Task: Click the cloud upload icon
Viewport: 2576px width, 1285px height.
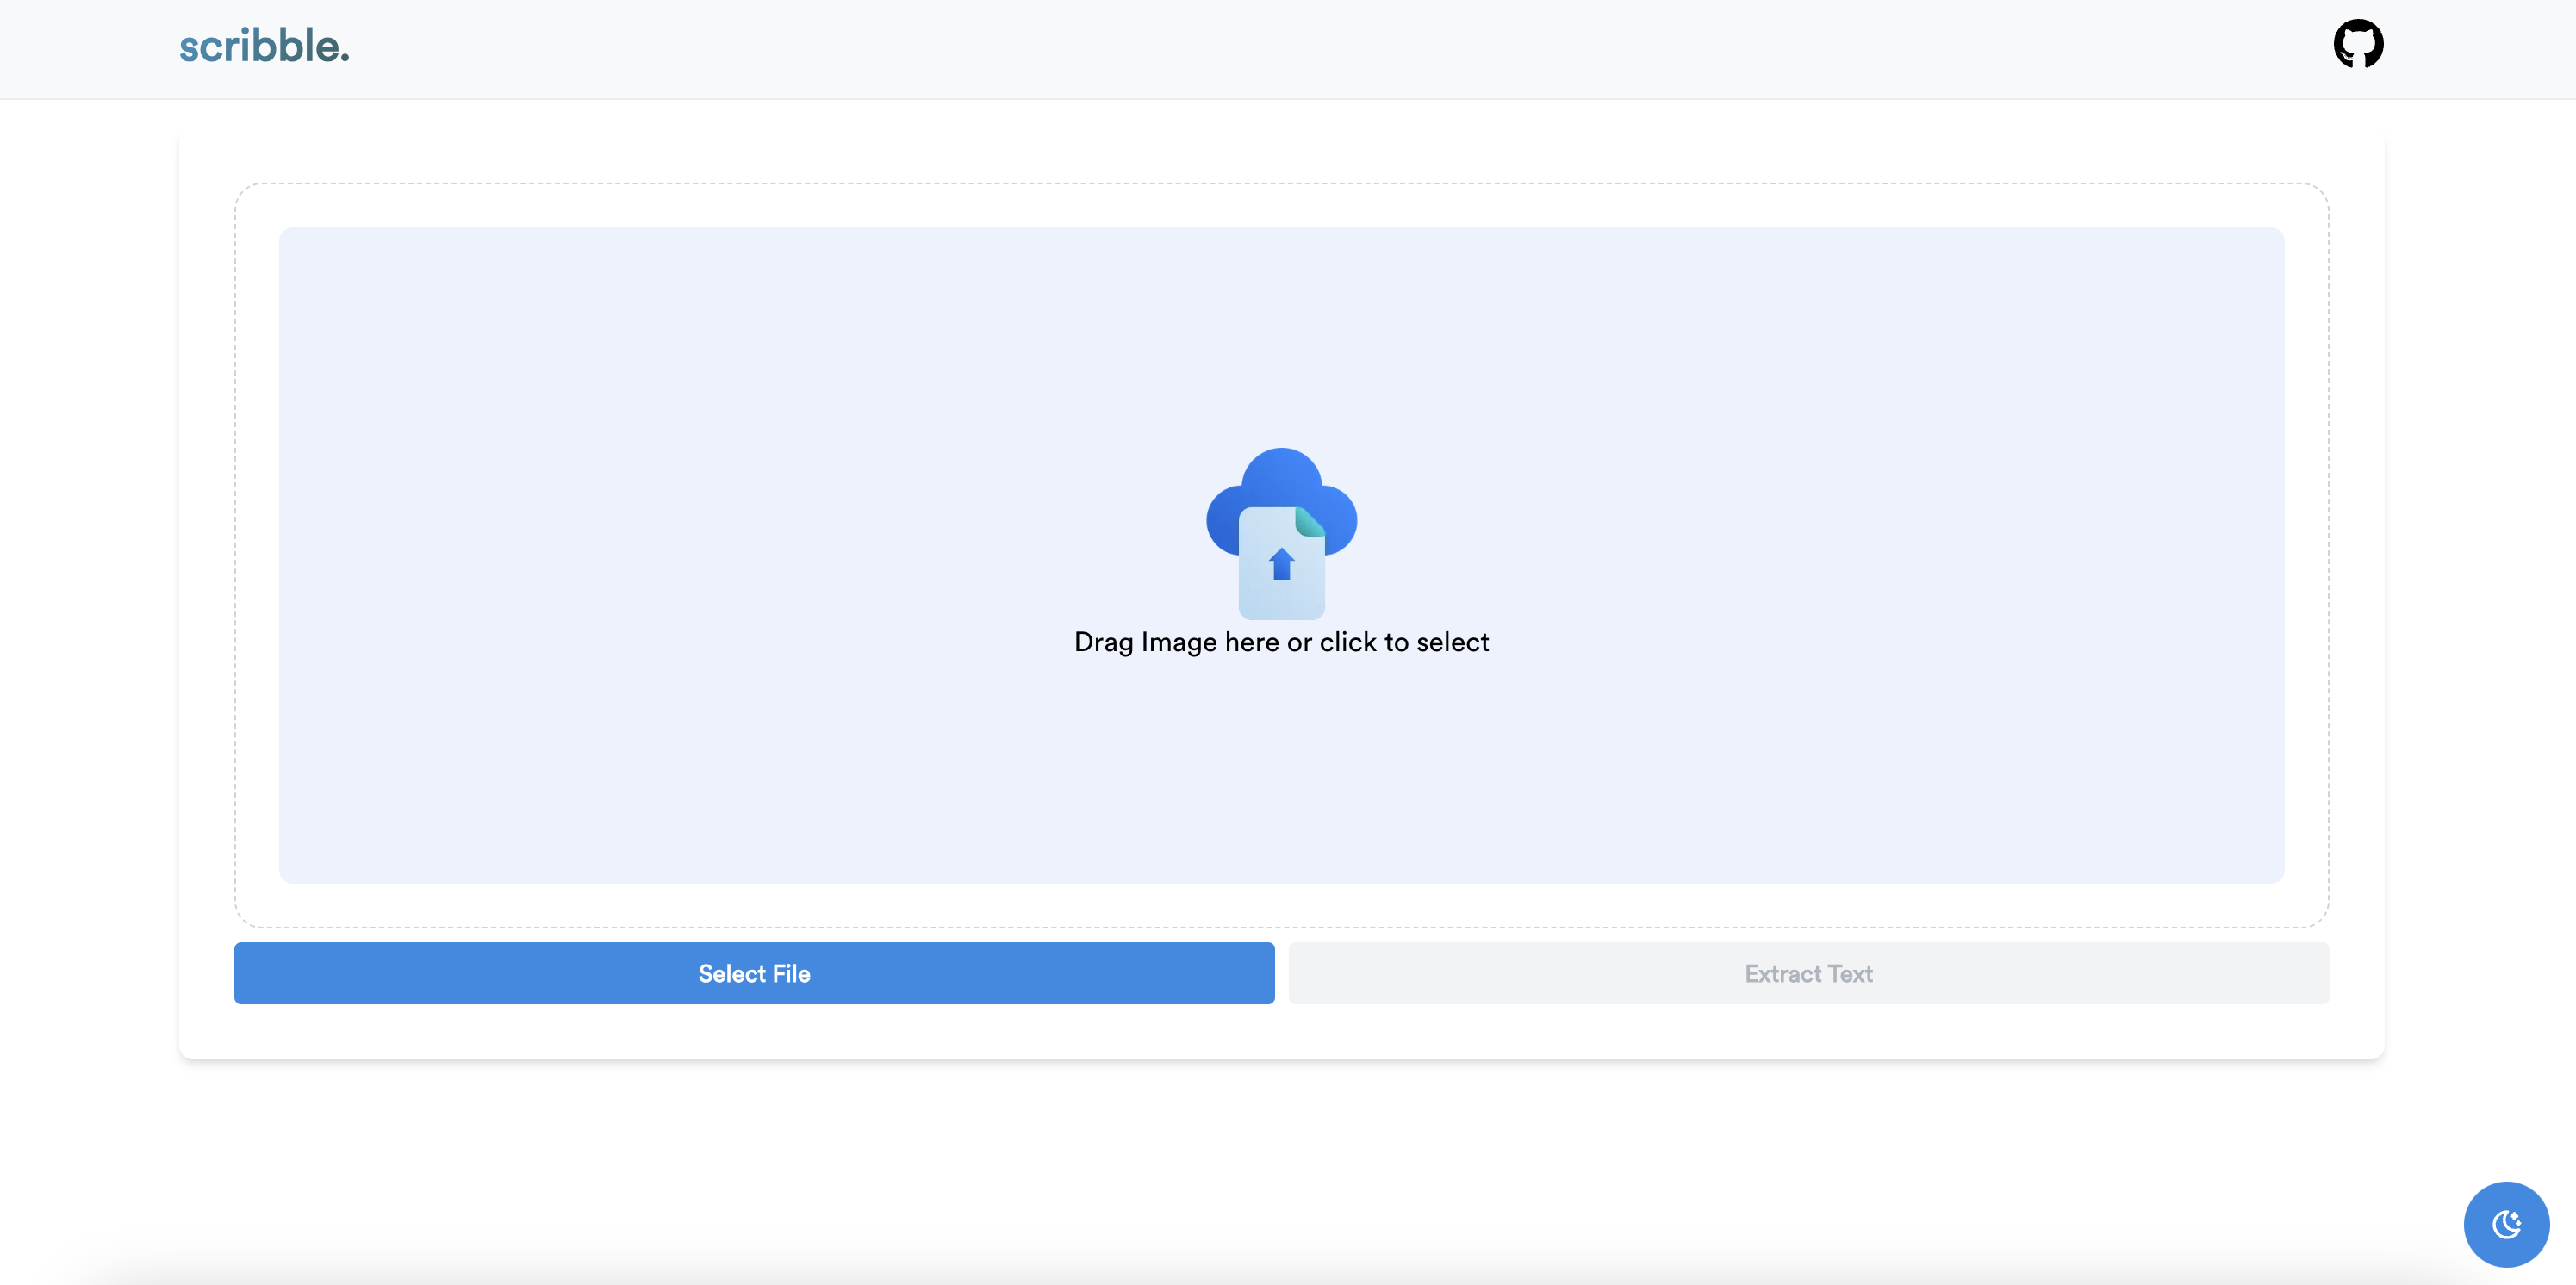Action: click(1281, 531)
